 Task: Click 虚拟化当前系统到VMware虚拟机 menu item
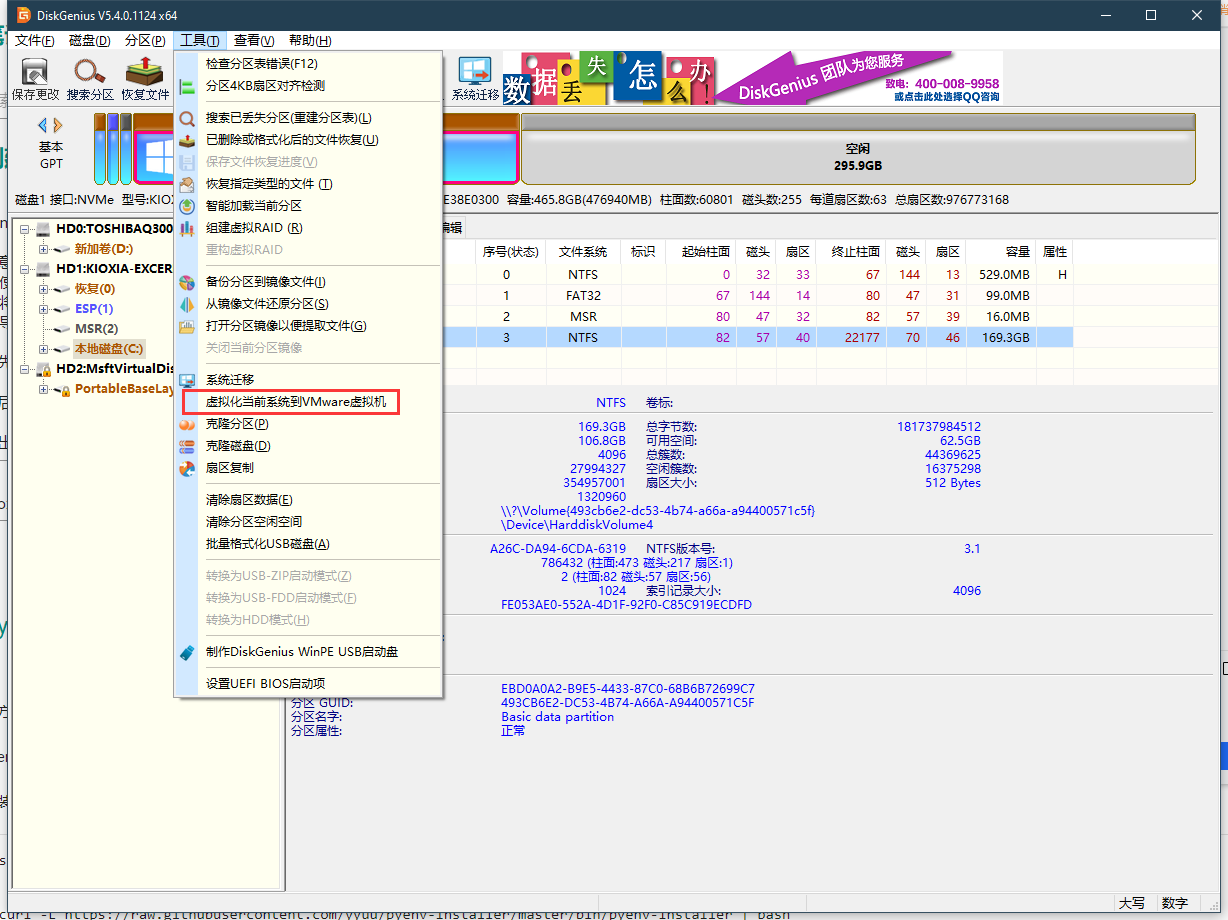coord(295,402)
